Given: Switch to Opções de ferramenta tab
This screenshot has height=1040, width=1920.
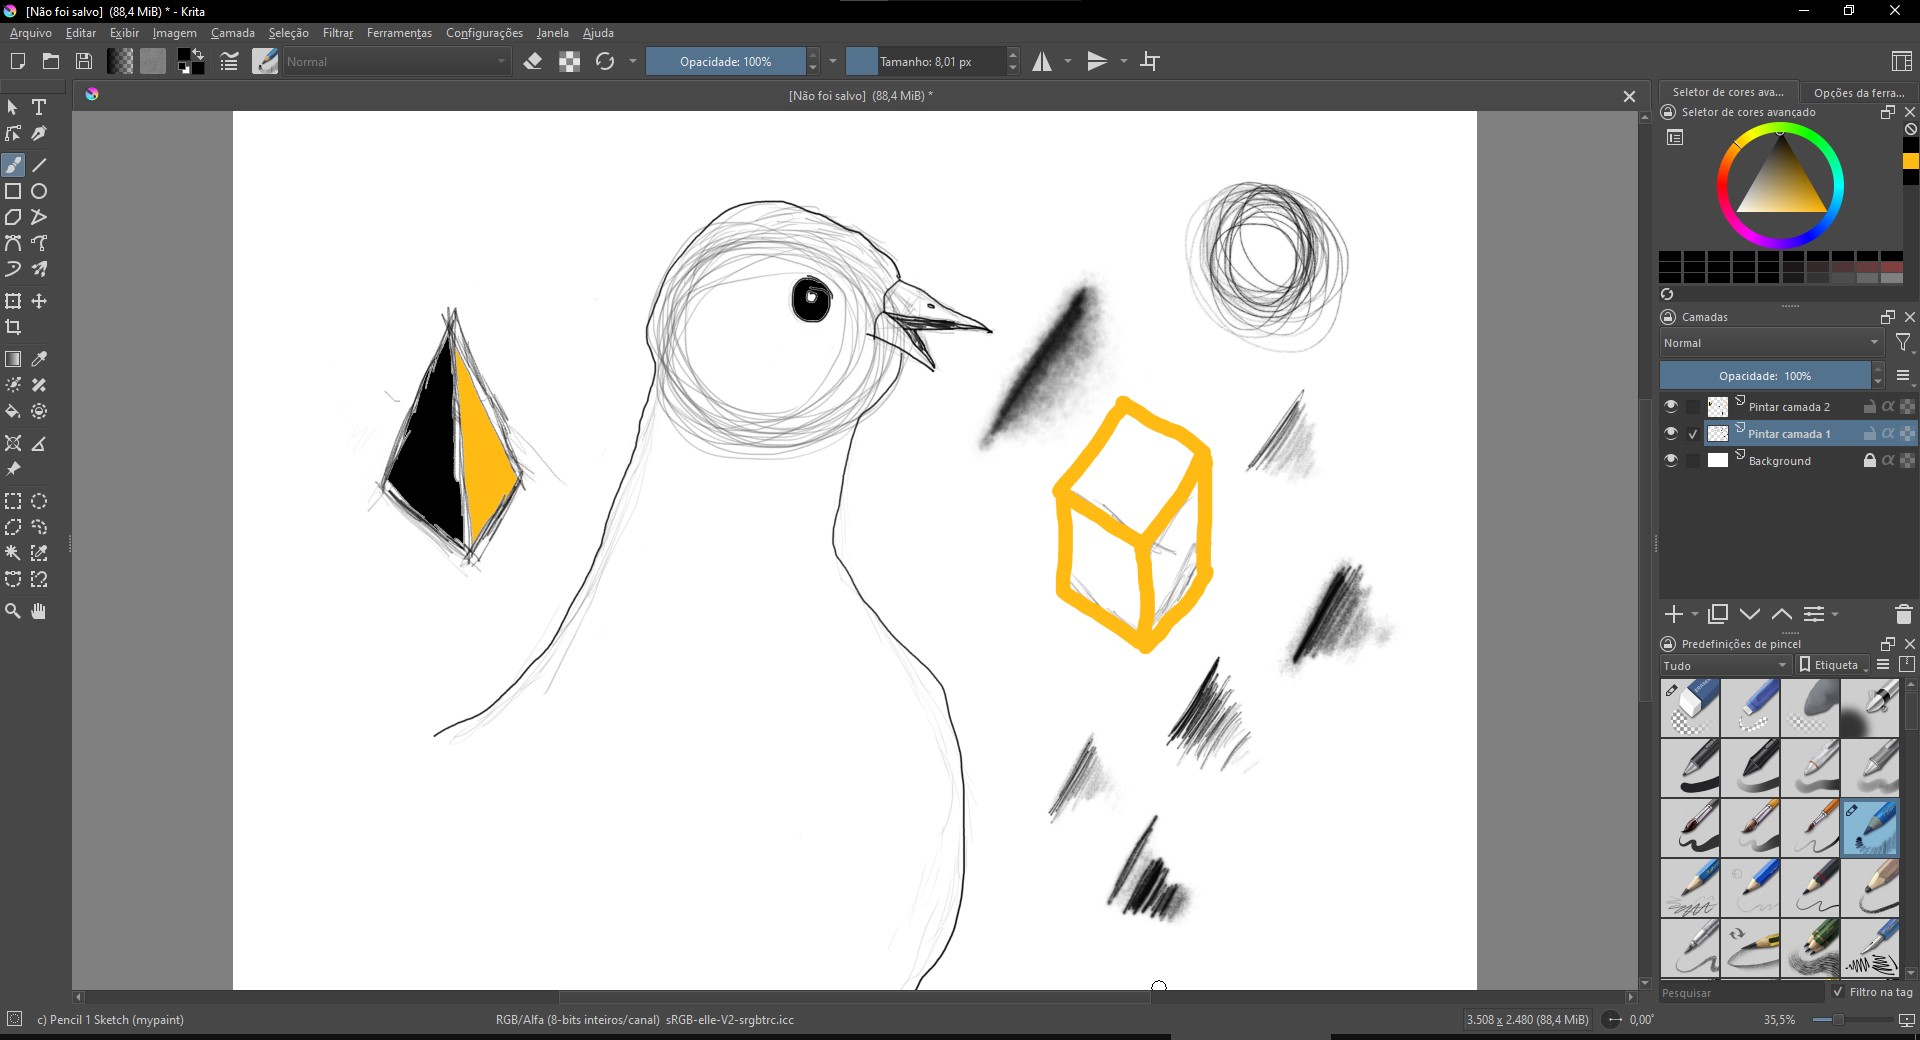Looking at the screenshot, I should click(x=1858, y=92).
